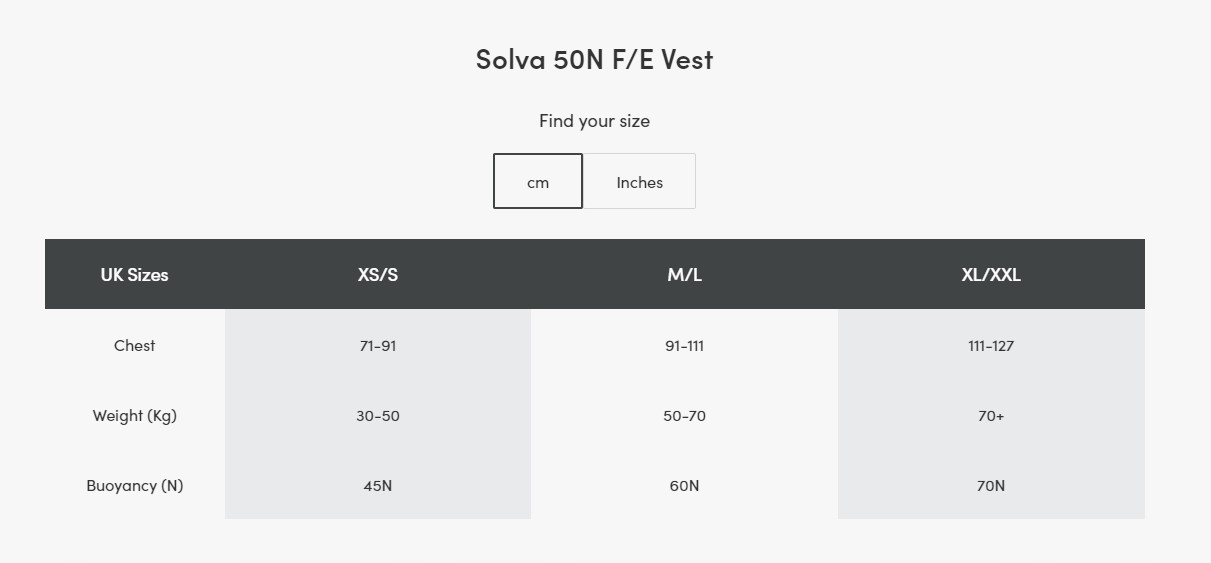This screenshot has height=563, width=1211.
Task: Switch size units to cm
Action: point(538,182)
